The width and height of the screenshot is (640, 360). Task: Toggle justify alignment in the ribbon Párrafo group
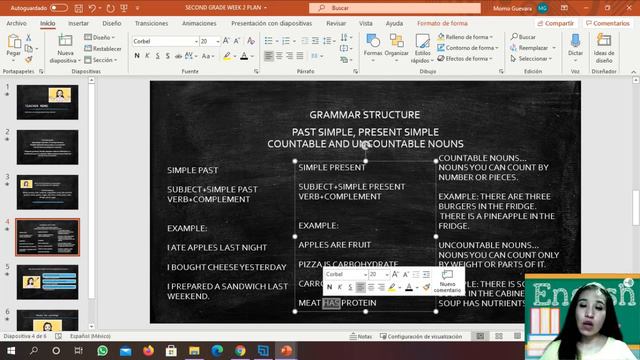[x=300, y=56]
